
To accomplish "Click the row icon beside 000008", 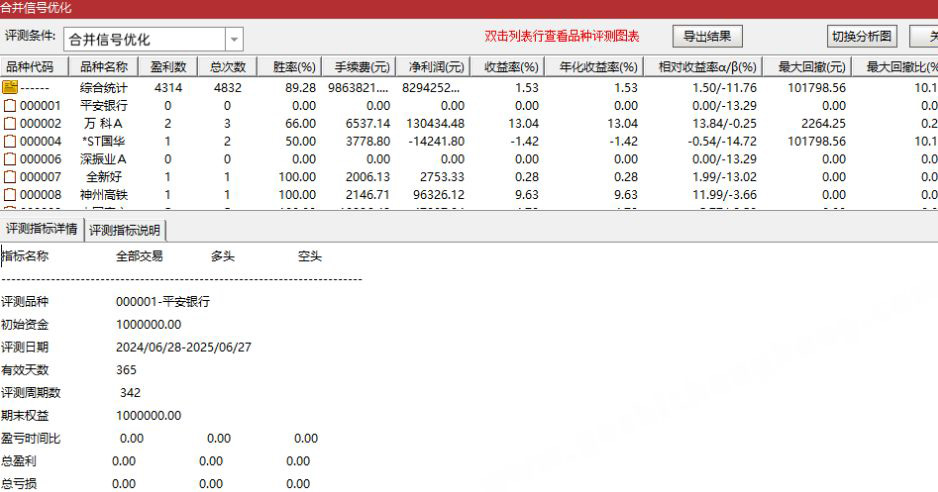I will pyautogui.click(x=10, y=195).
